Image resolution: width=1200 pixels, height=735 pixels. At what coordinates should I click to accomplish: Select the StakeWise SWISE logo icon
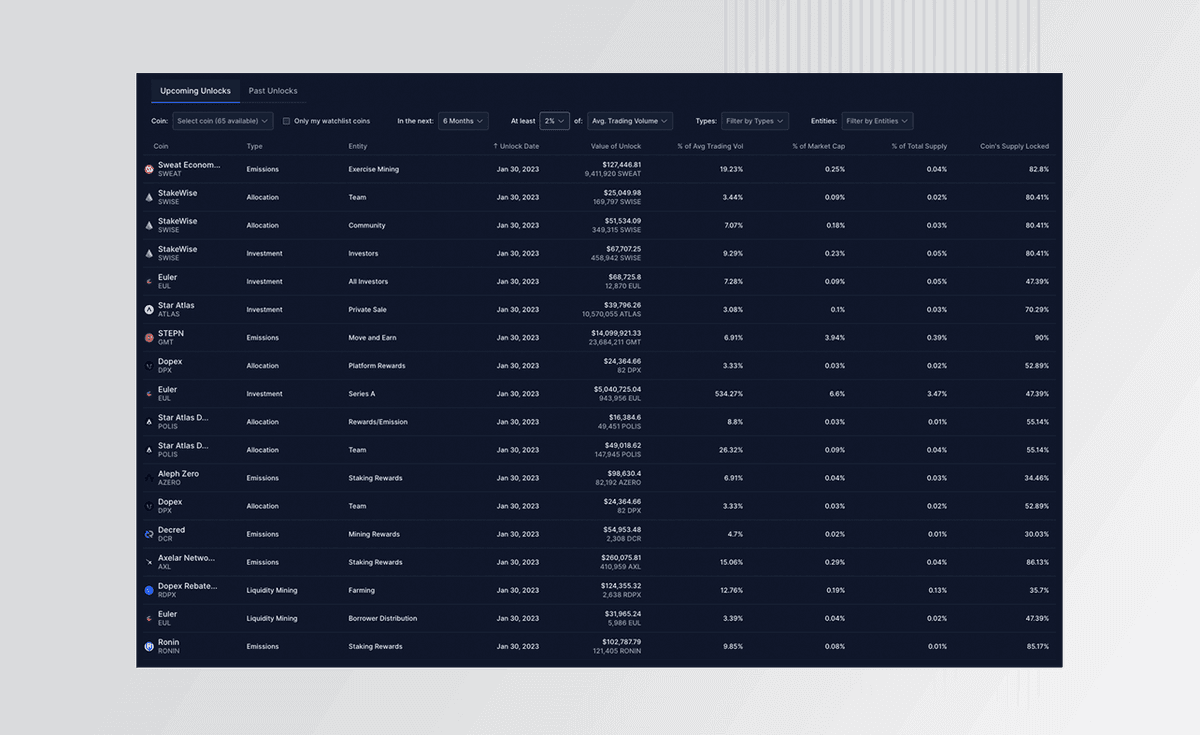tap(149, 196)
